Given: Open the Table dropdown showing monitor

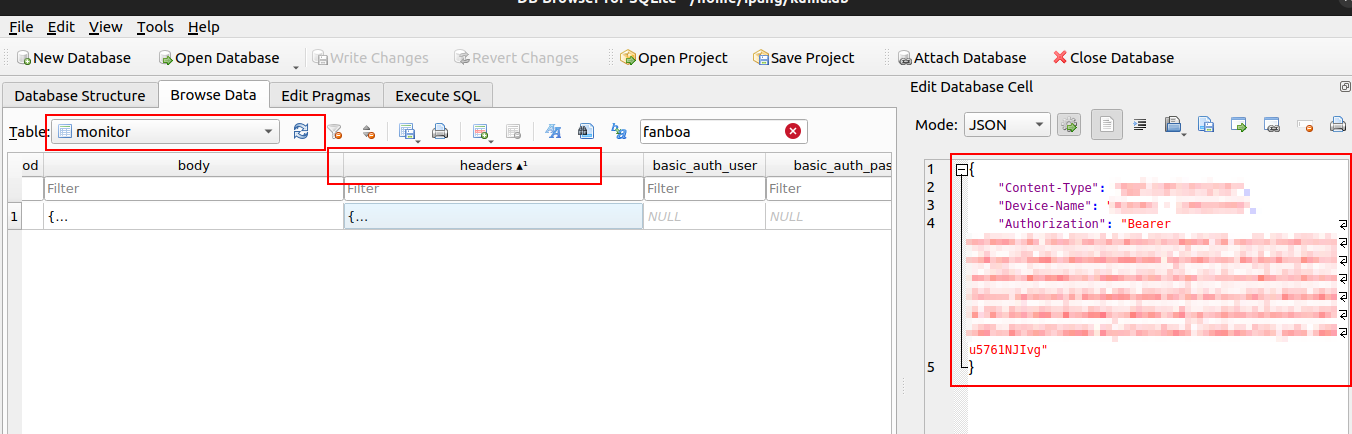Looking at the screenshot, I should (x=166, y=131).
